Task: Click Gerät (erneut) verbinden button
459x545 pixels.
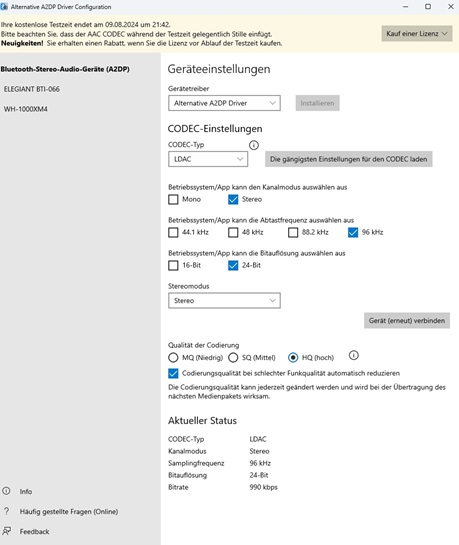Action: coord(407,320)
